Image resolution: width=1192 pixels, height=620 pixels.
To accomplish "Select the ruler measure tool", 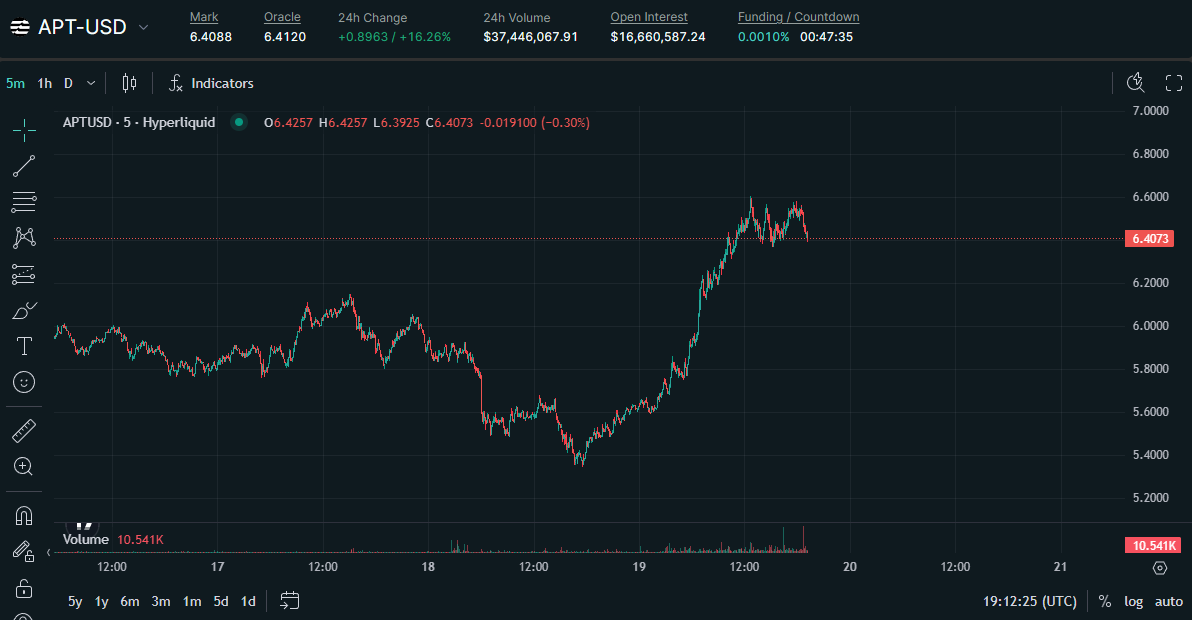I will point(24,430).
